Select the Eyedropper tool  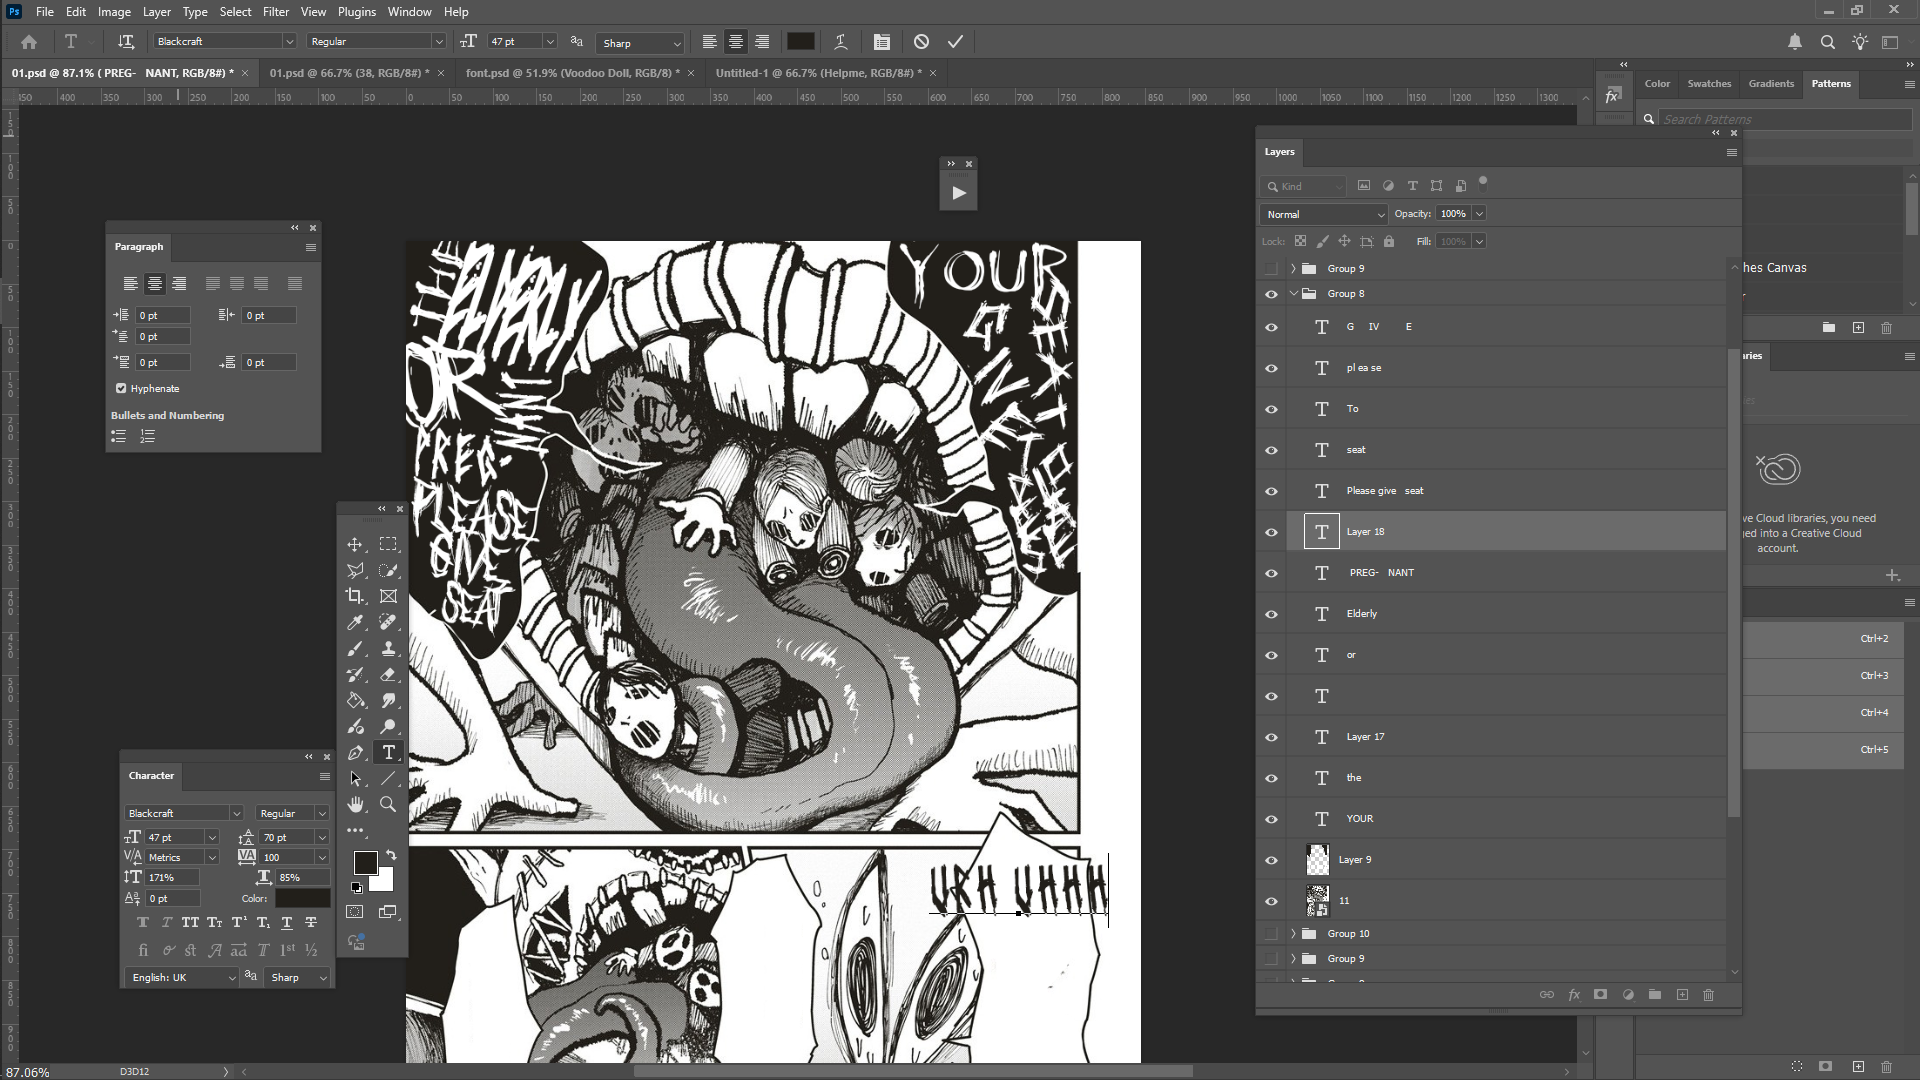[x=355, y=623]
